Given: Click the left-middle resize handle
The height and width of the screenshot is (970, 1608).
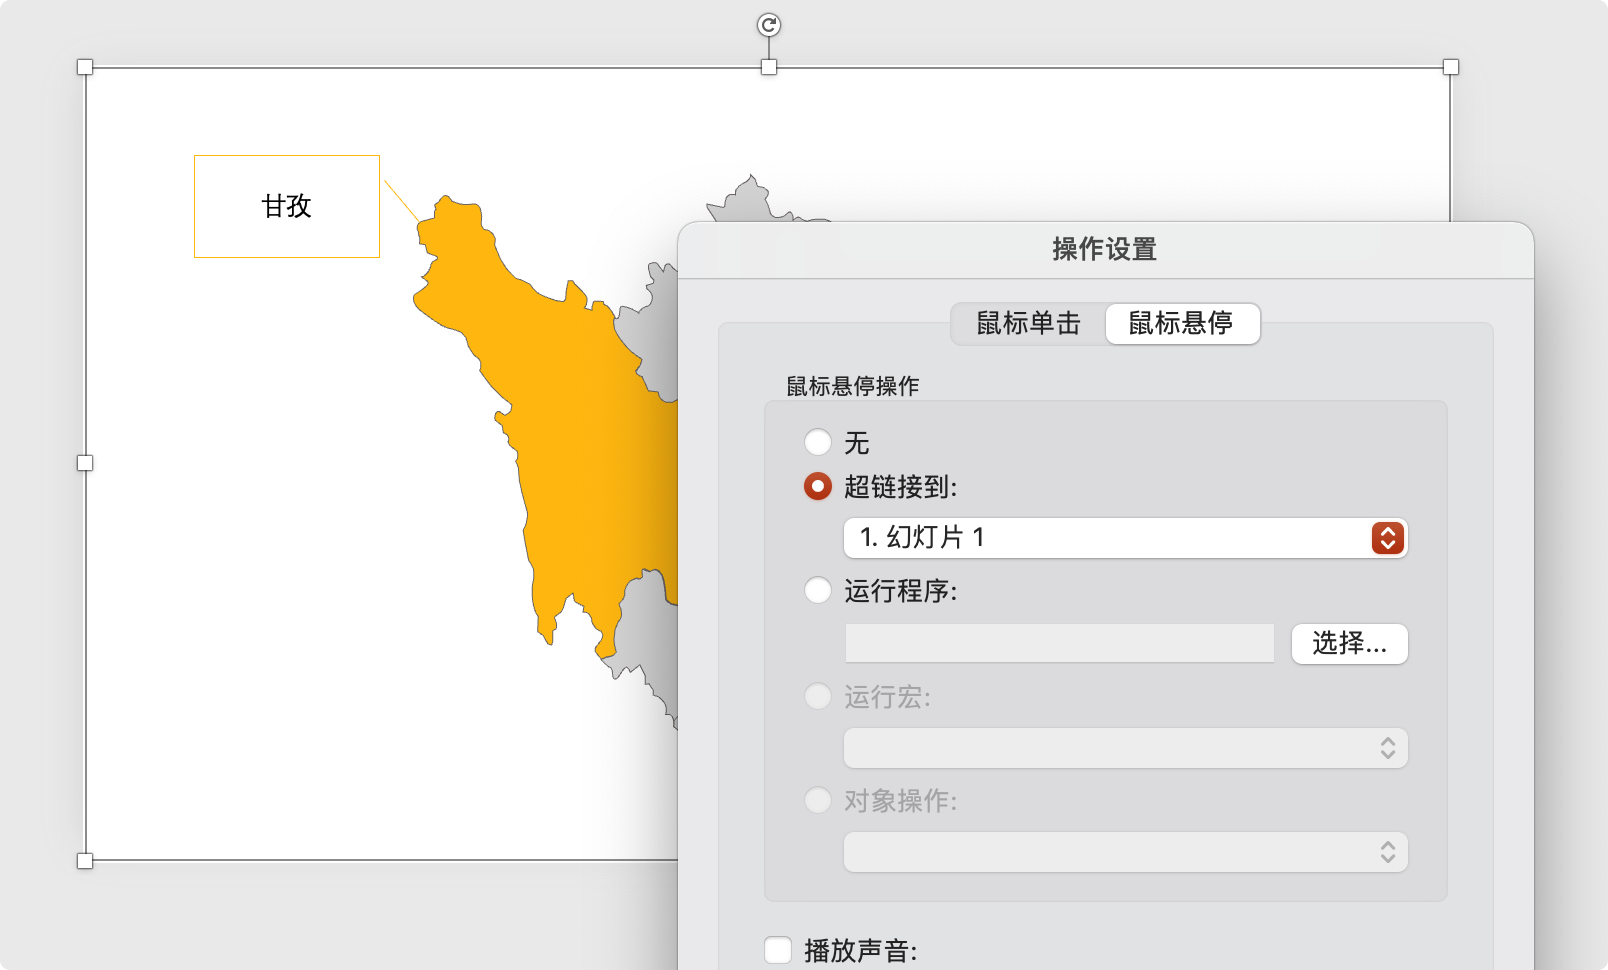Looking at the screenshot, I should pyautogui.click(x=85, y=463).
